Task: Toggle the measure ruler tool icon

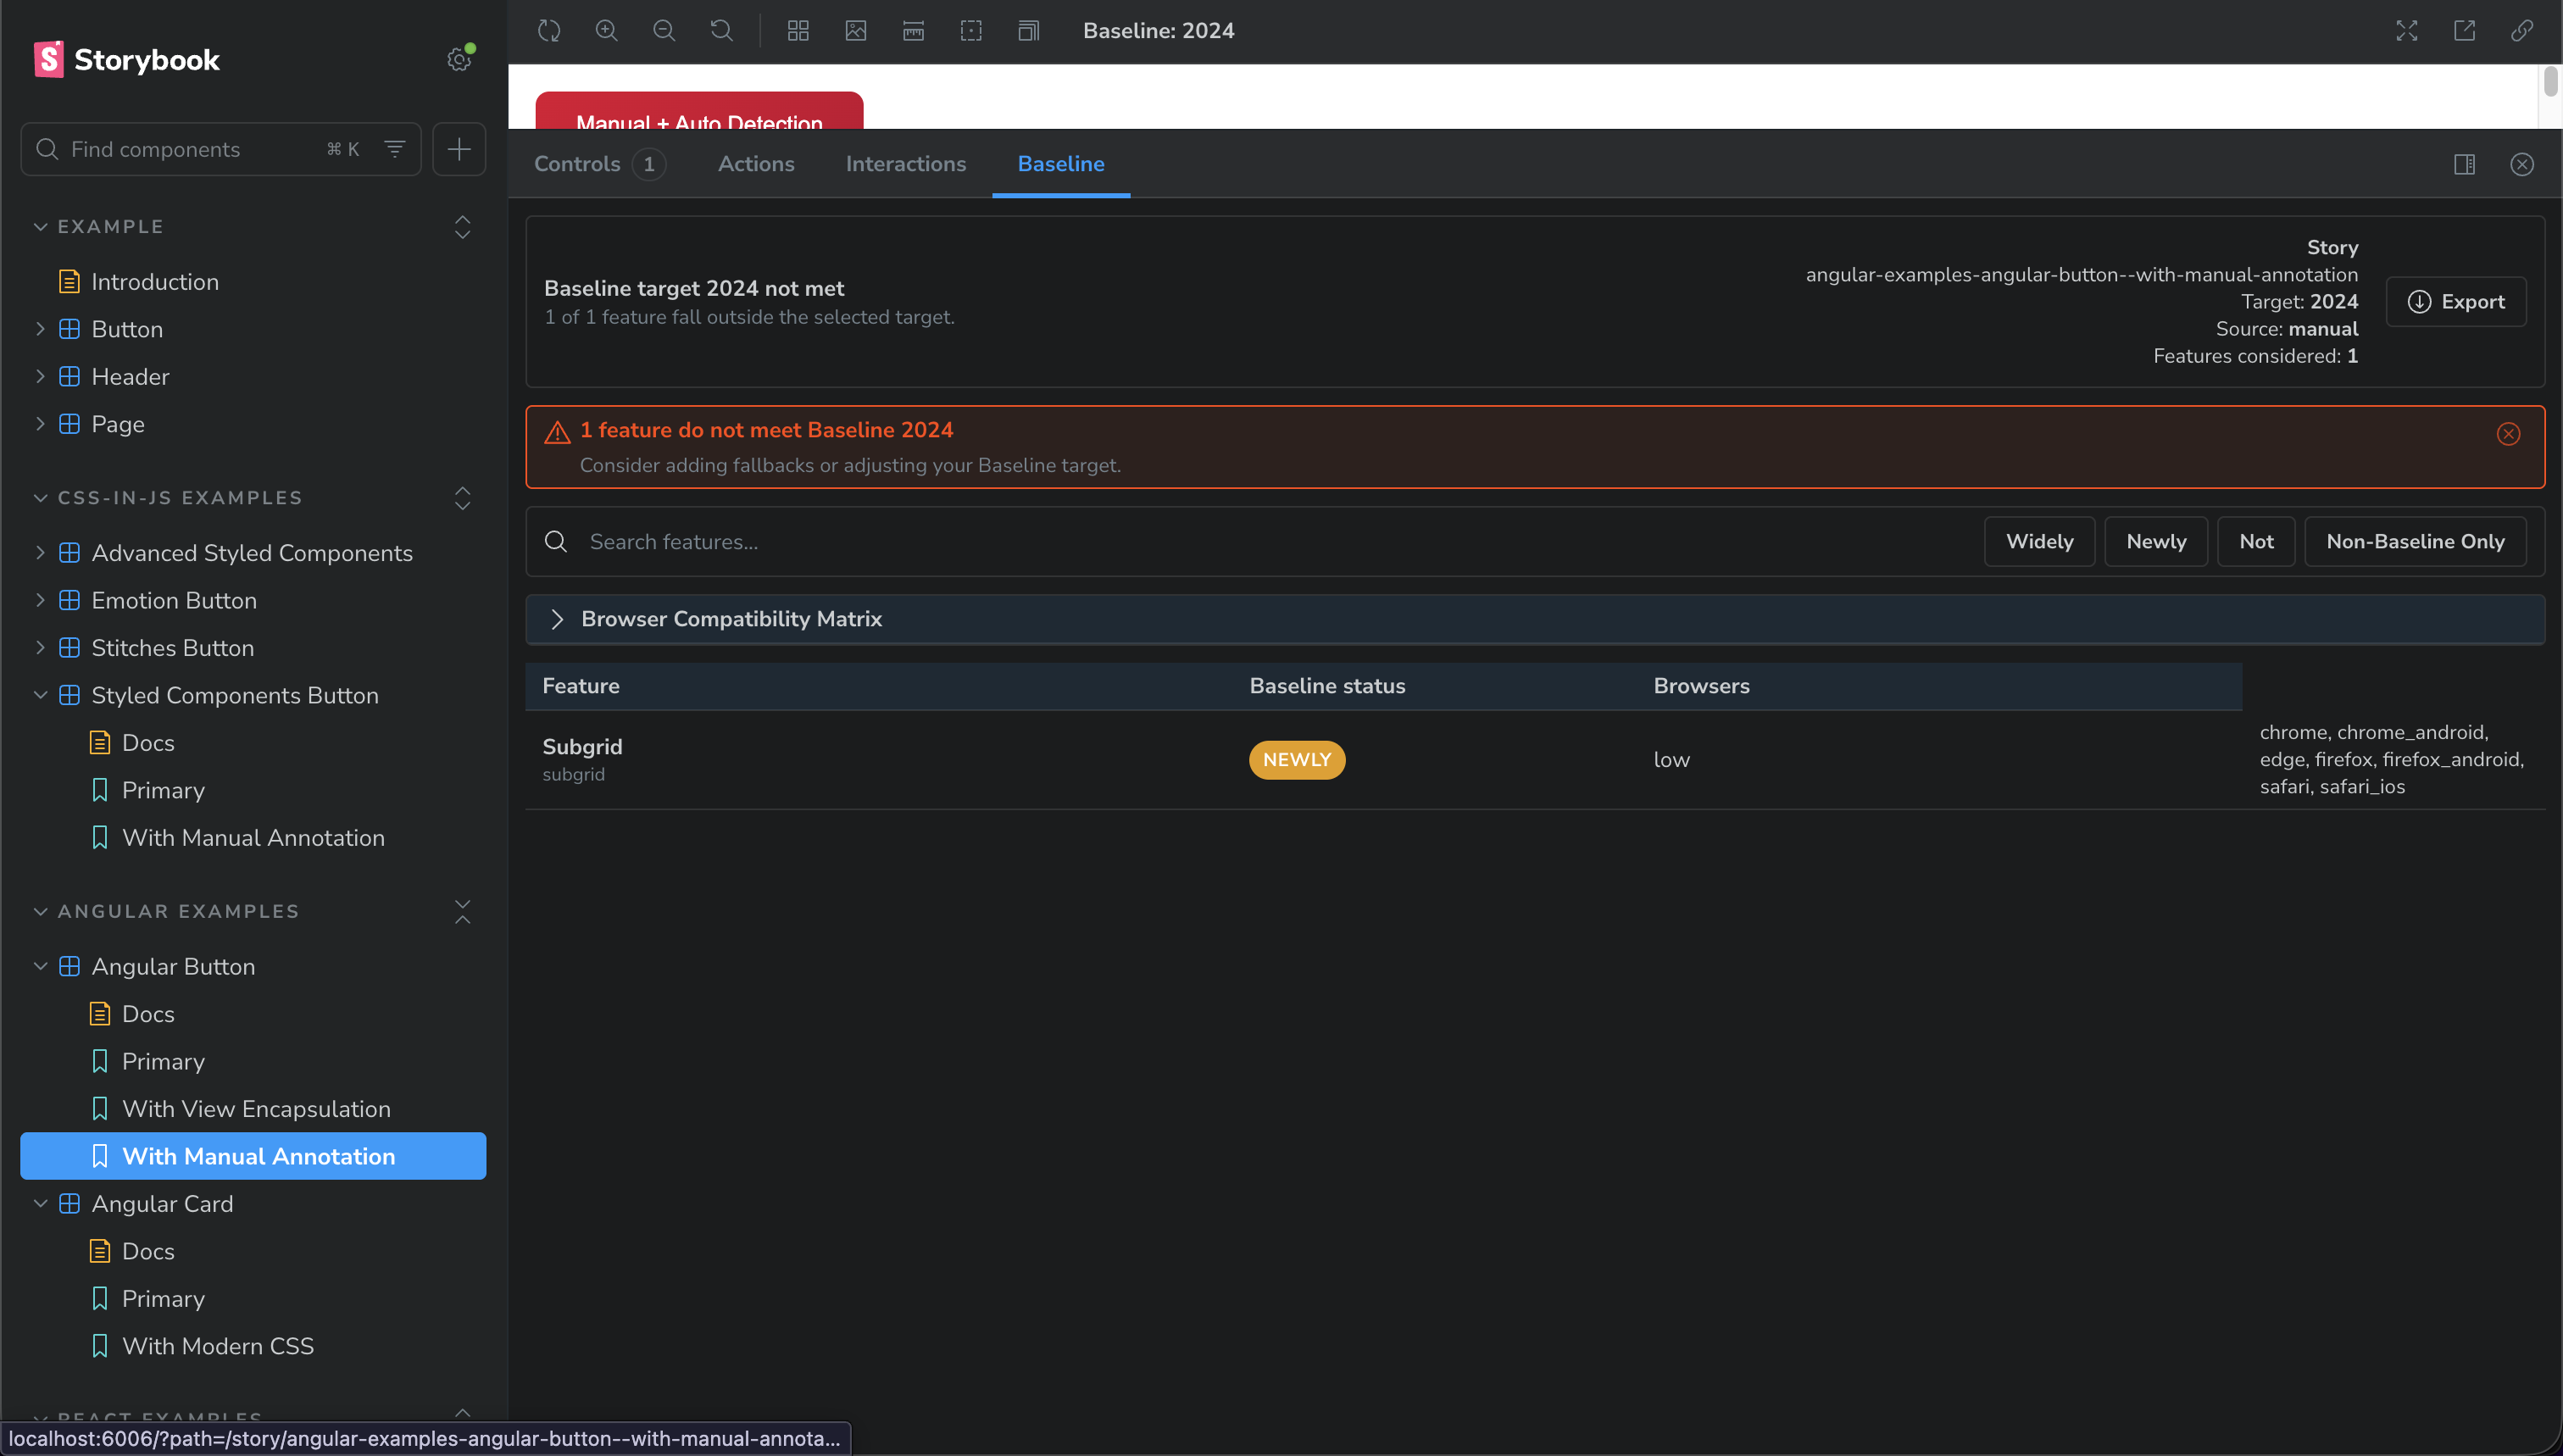Action: click(x=913, y=31)
